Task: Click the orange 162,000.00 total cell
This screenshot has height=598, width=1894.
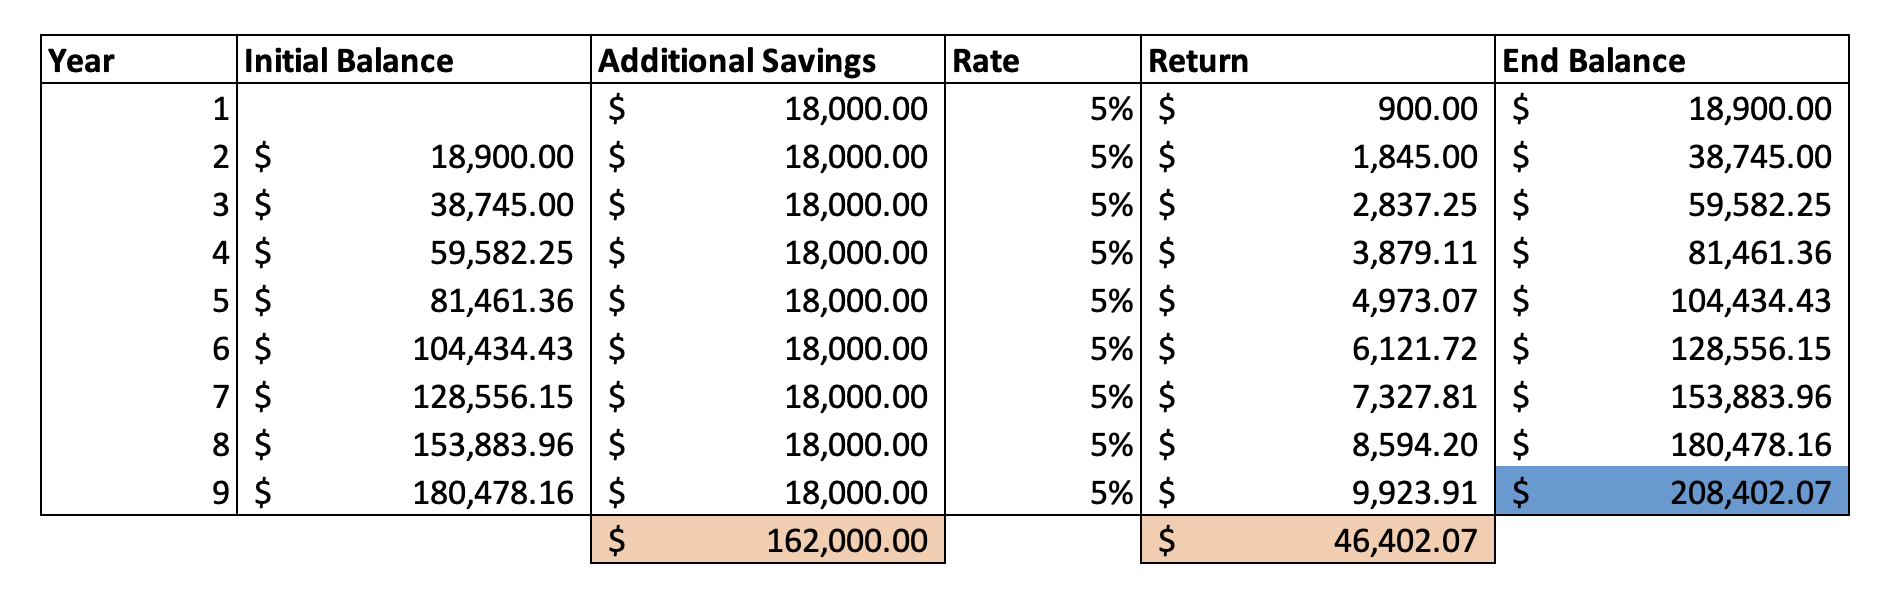Action: [768, 540]
